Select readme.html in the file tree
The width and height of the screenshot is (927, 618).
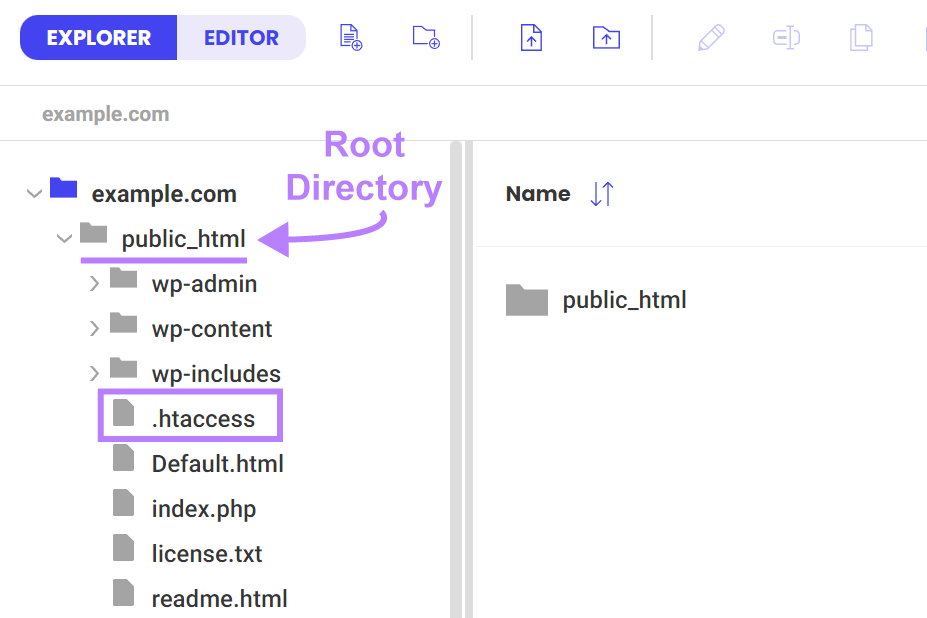tap(219, 597)
